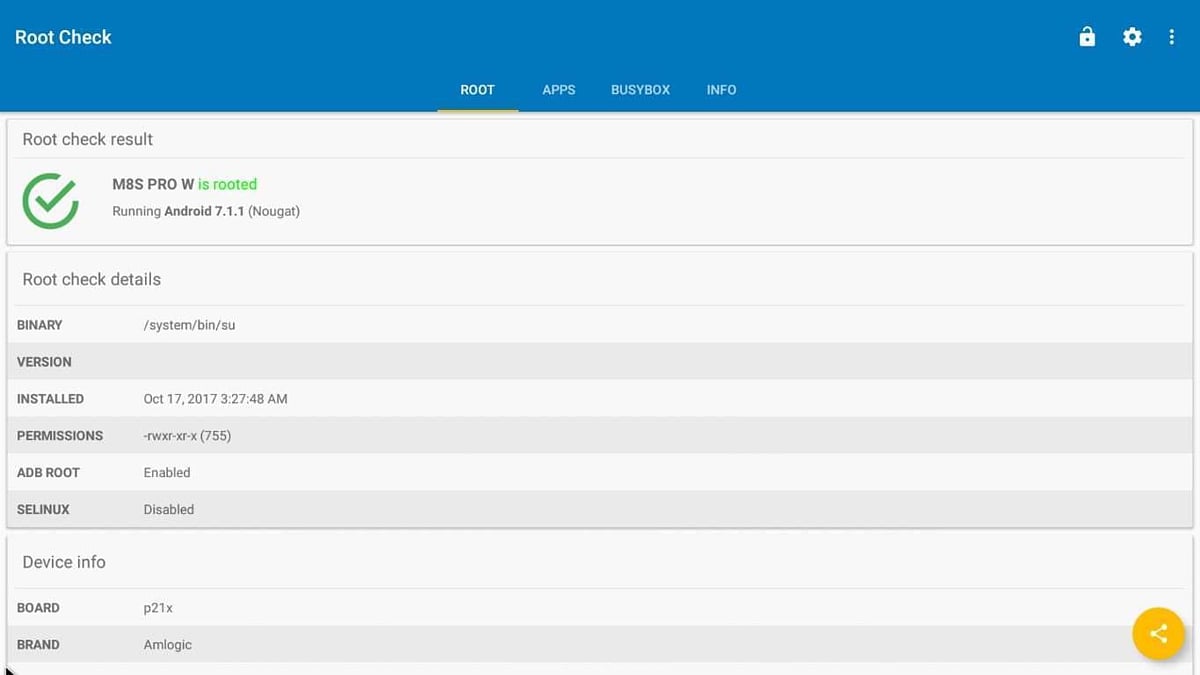Viewport: 1200px width, 675px height.
Task: Select the PERMISSIONS row label
Action: tap(60, 436)
